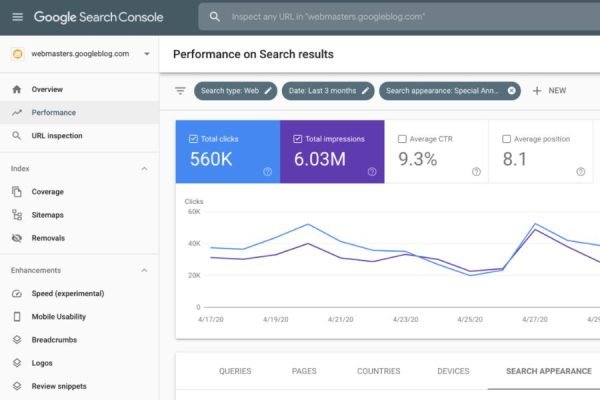Open the hamburger main menu
This screenshot has height=400, width=600.
(17, 17)
